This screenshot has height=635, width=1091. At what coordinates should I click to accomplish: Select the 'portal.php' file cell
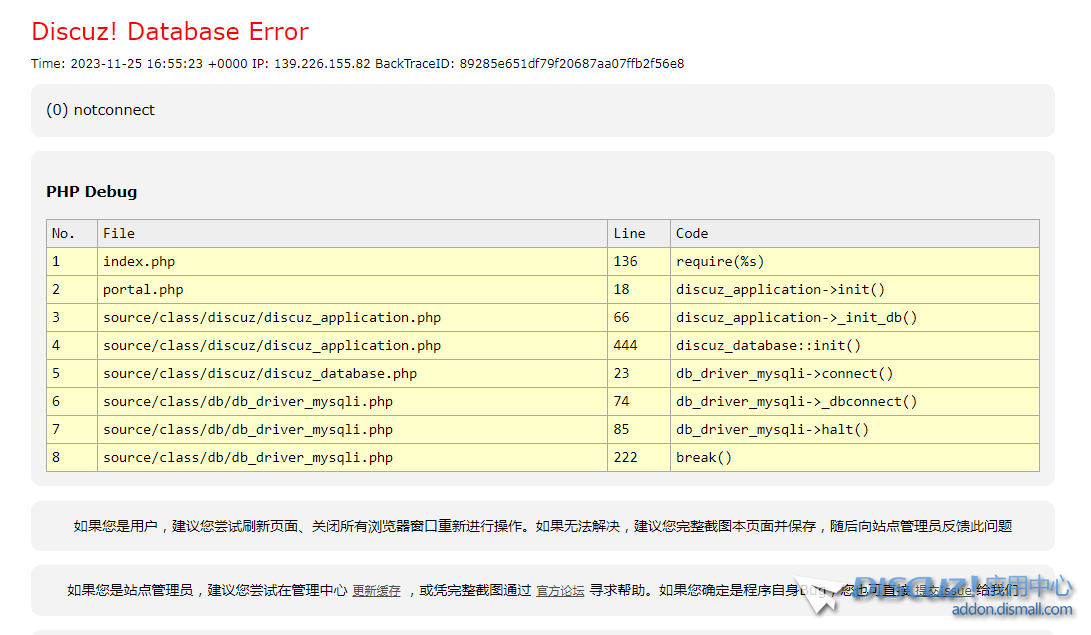coord(352,289)
